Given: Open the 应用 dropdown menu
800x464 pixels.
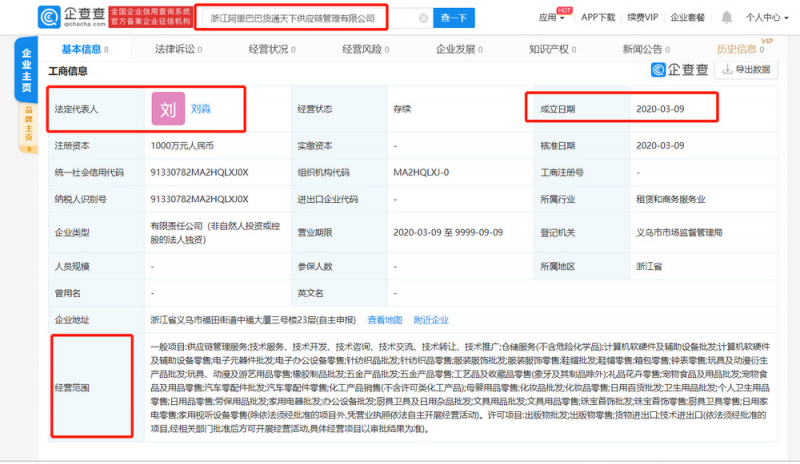Looking at the screenshot, I should tap(552, 17).
